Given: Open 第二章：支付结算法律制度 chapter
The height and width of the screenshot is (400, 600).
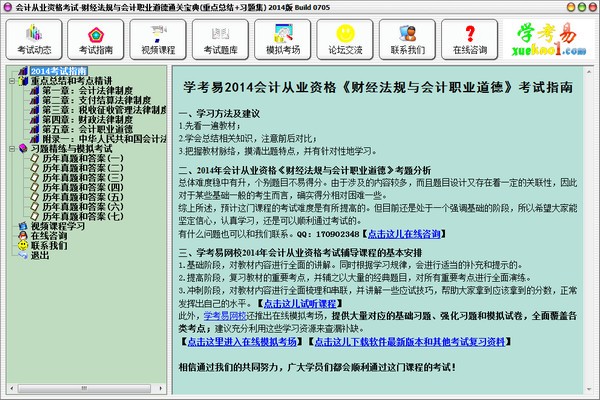Looking at the screenshot, I should click(x=96, y=100).
